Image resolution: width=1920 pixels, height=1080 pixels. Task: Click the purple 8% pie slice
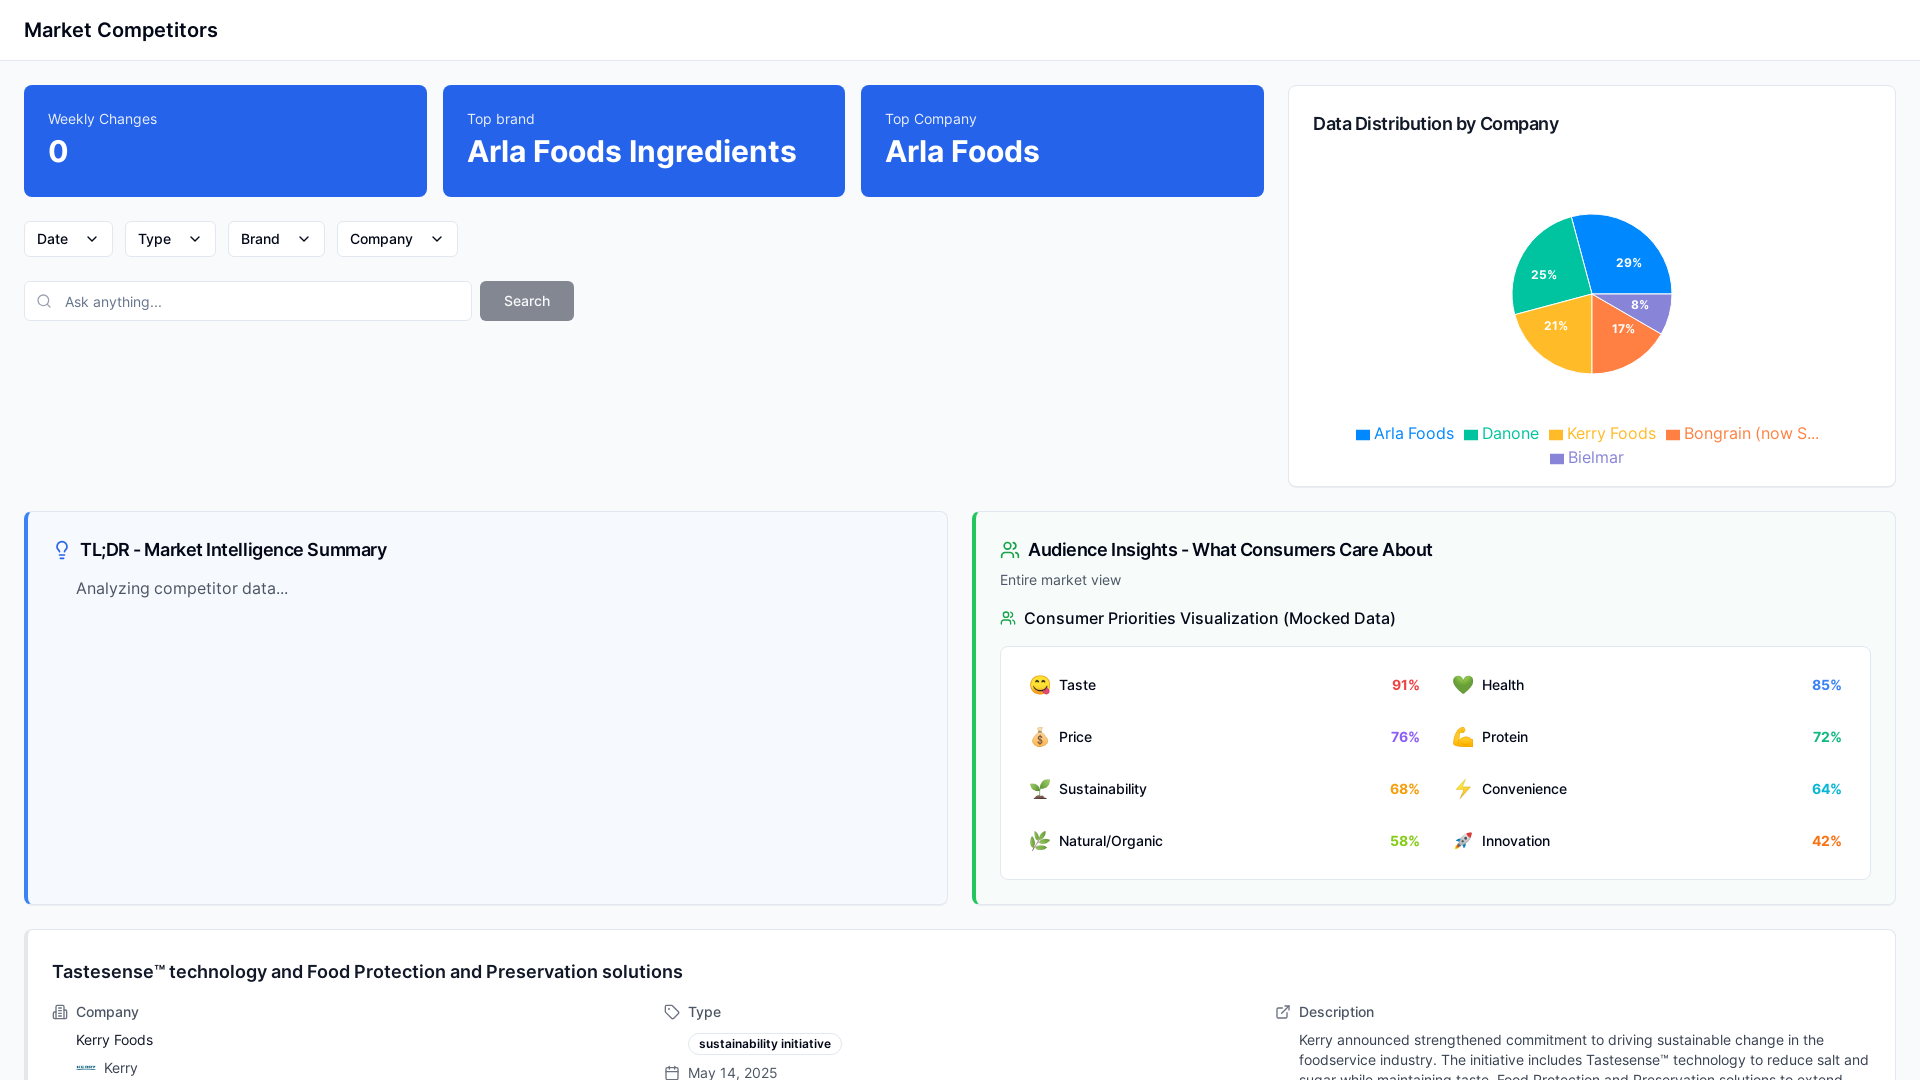point(1645,308)
